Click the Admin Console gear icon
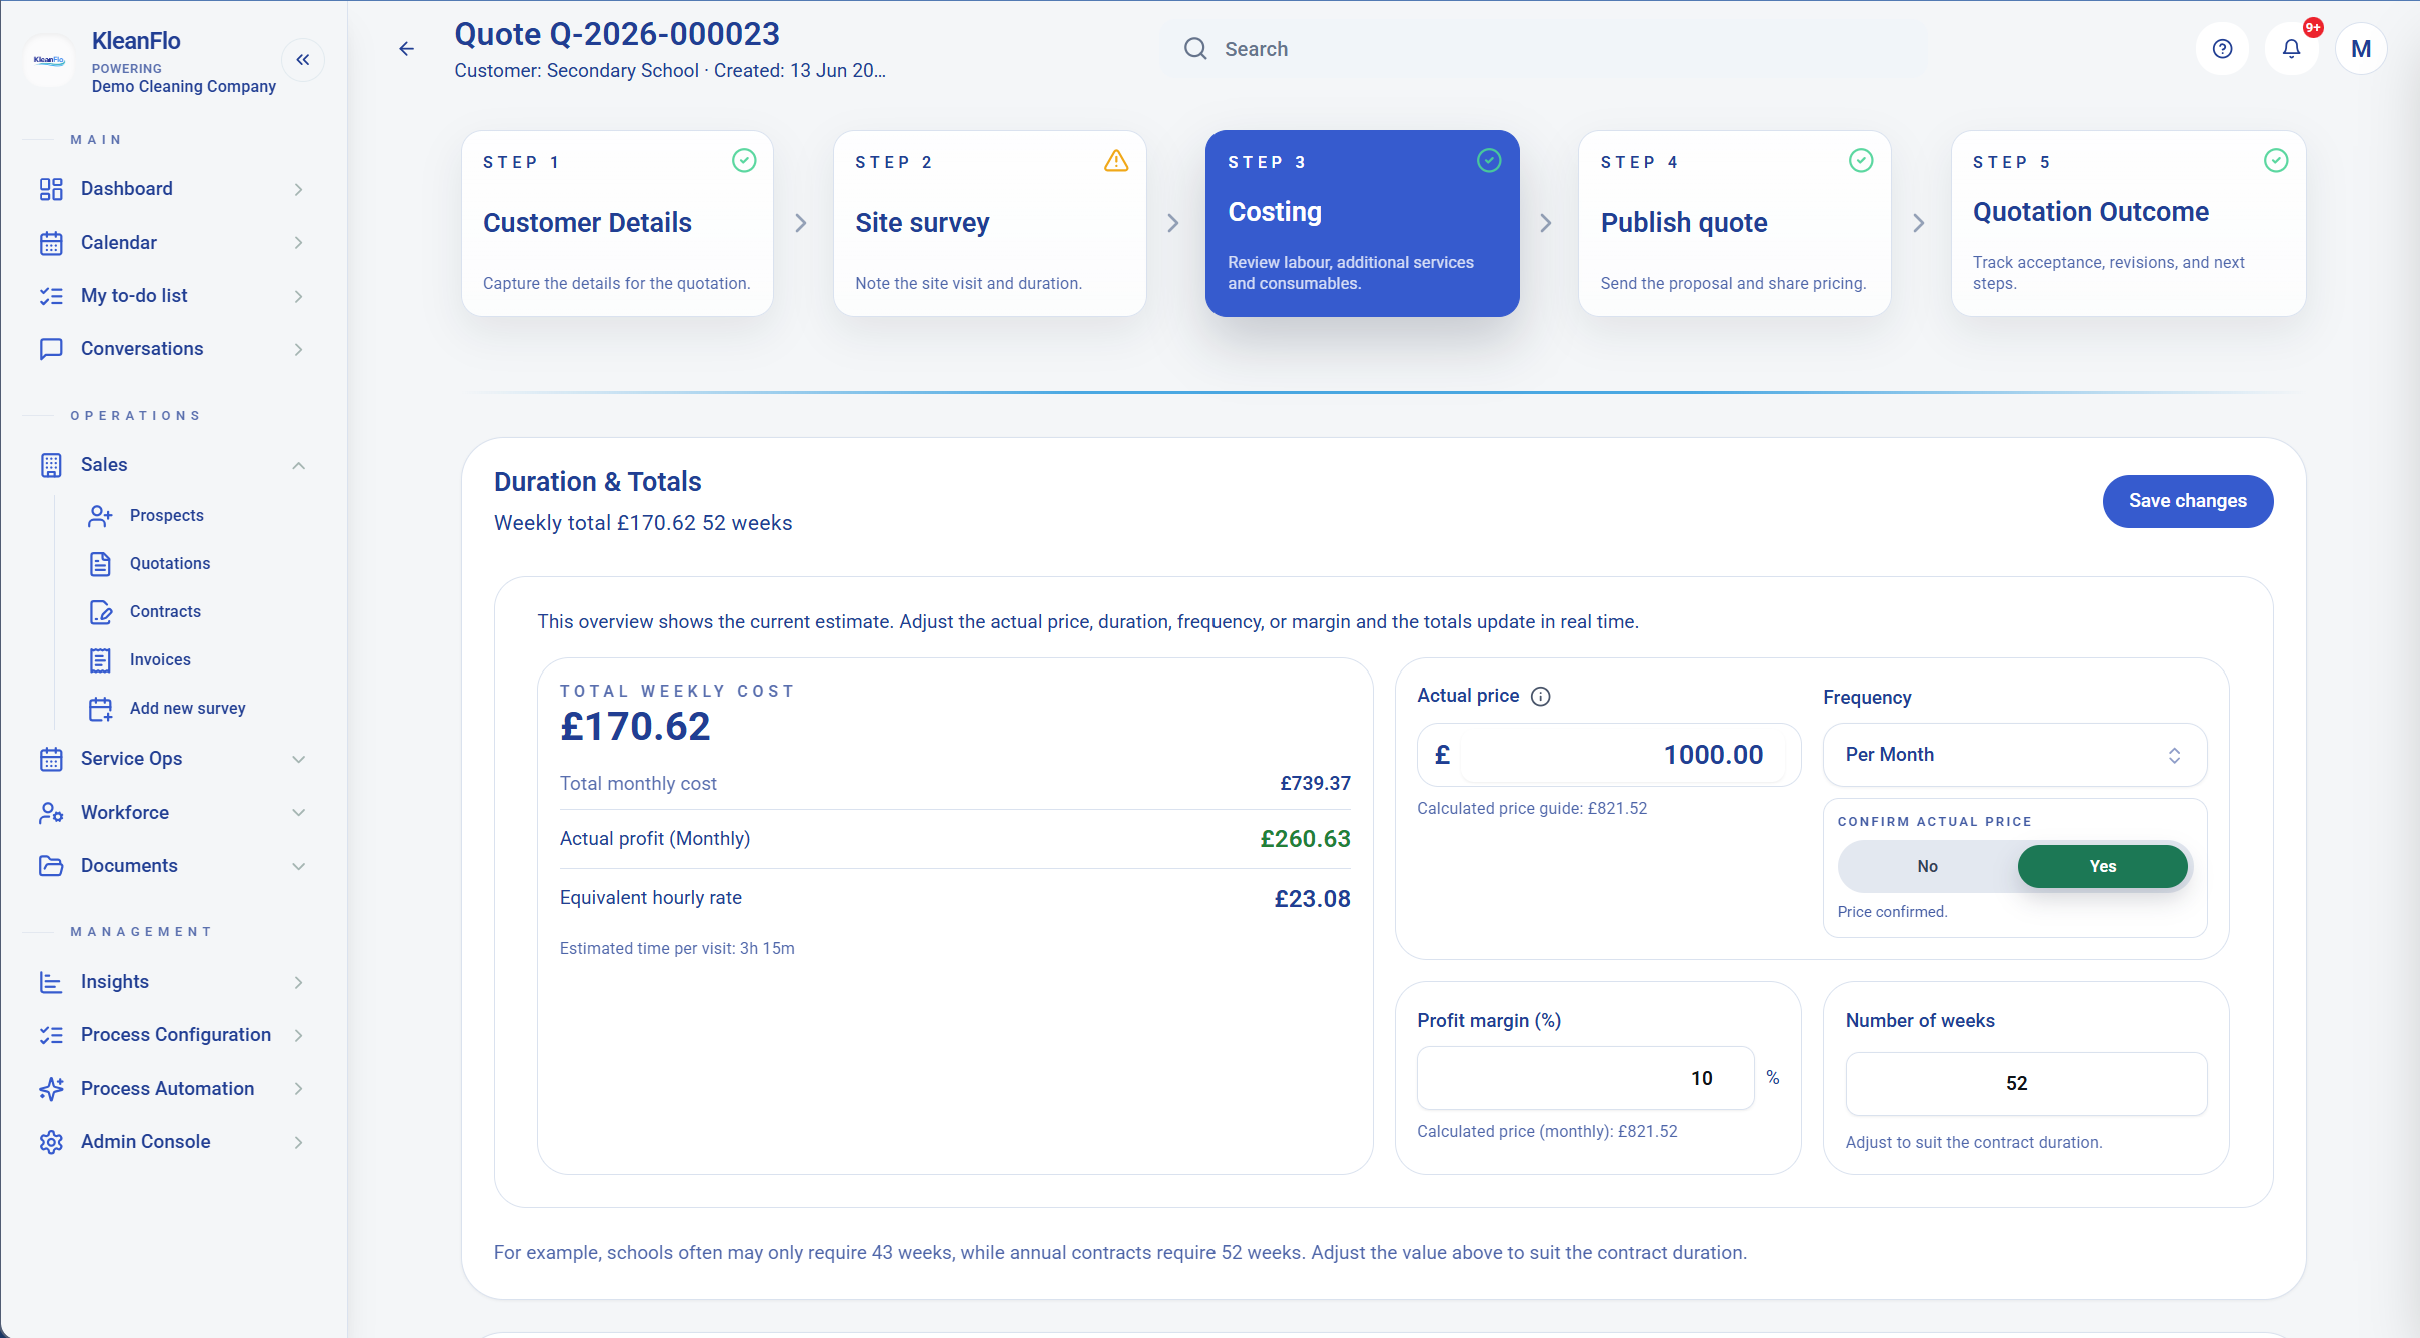 pyautogui.click(x=51, y=1142)
